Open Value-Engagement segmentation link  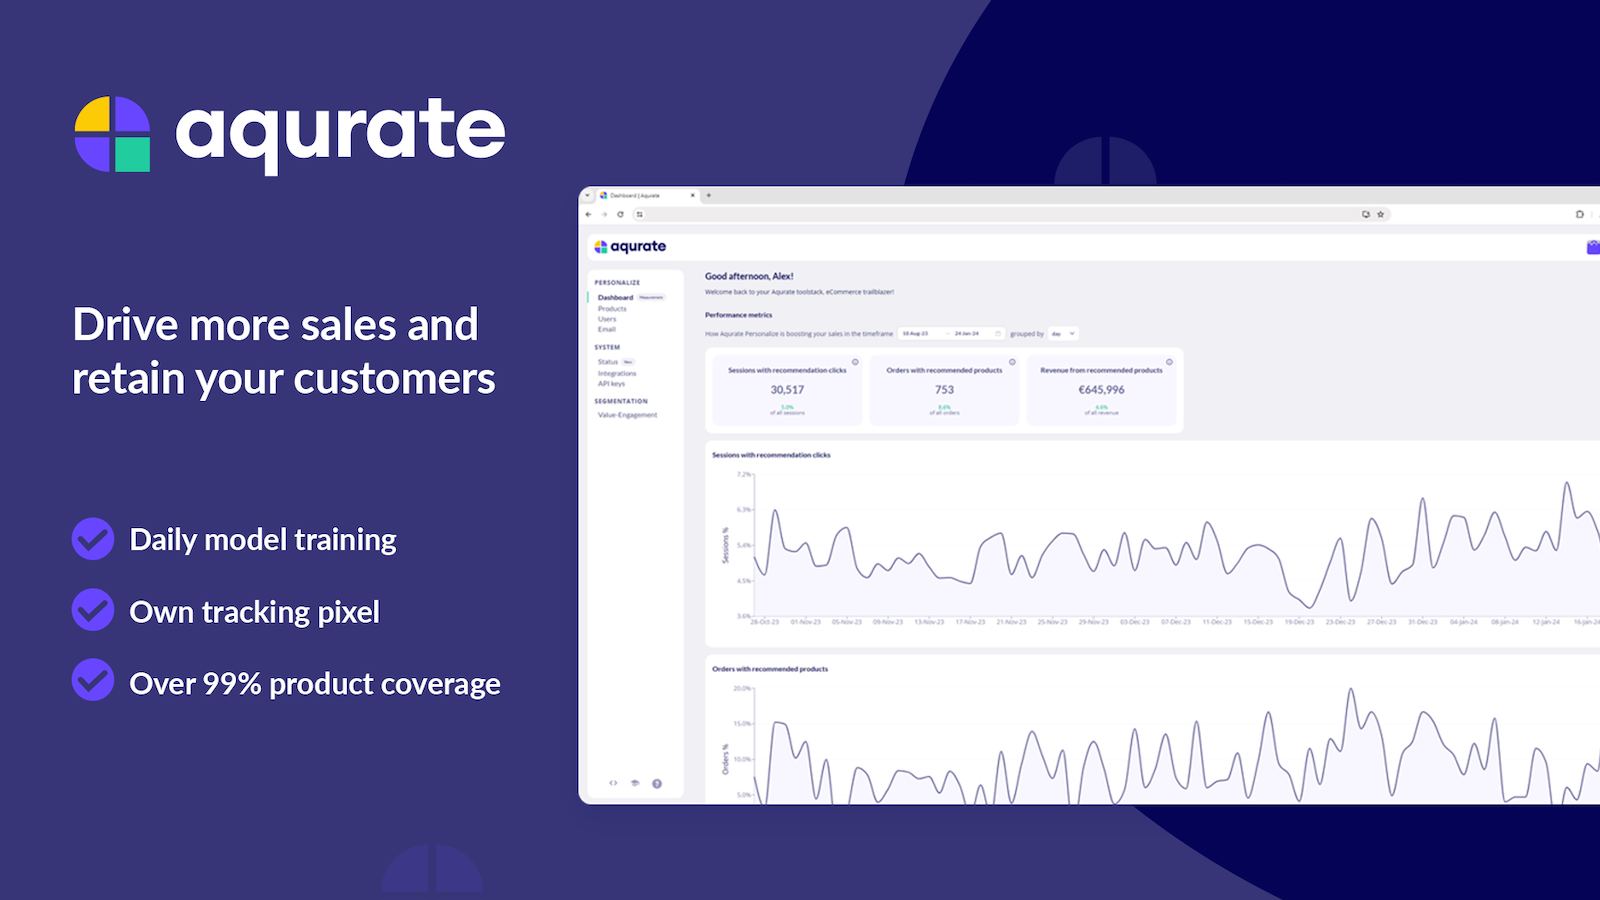point(627,415)
